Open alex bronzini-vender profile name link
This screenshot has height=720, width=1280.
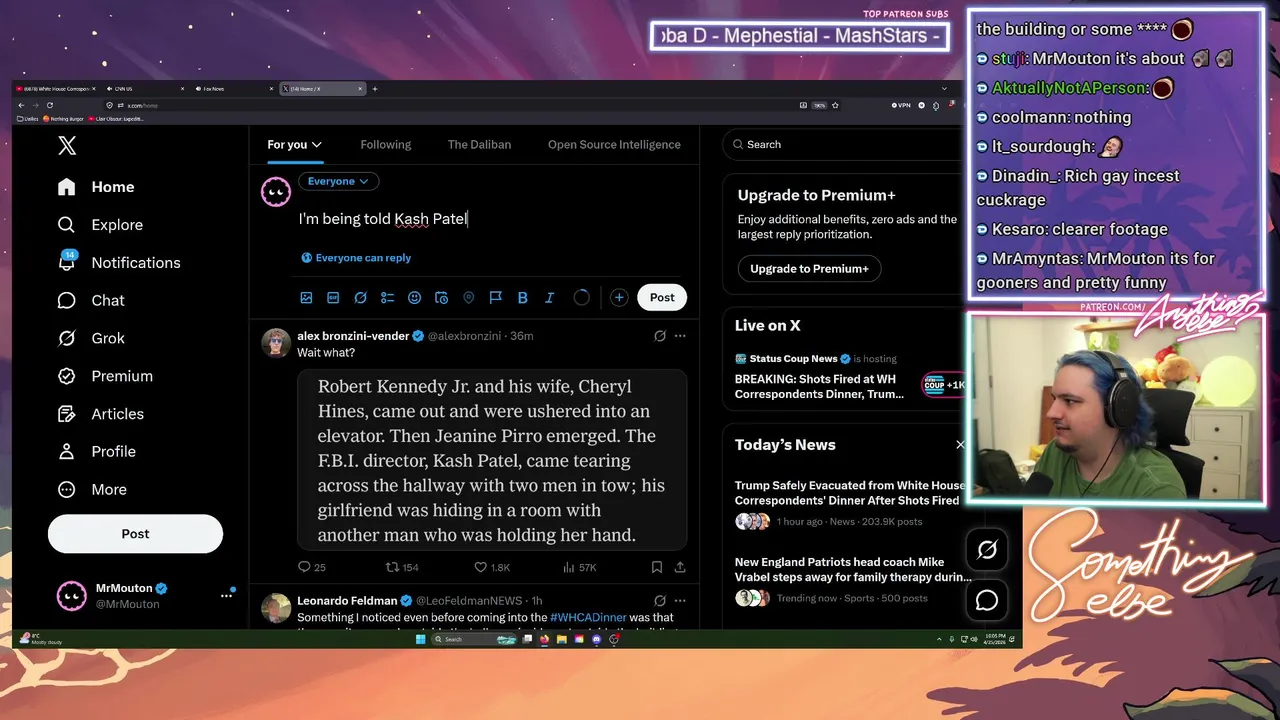tap(354, 336)
